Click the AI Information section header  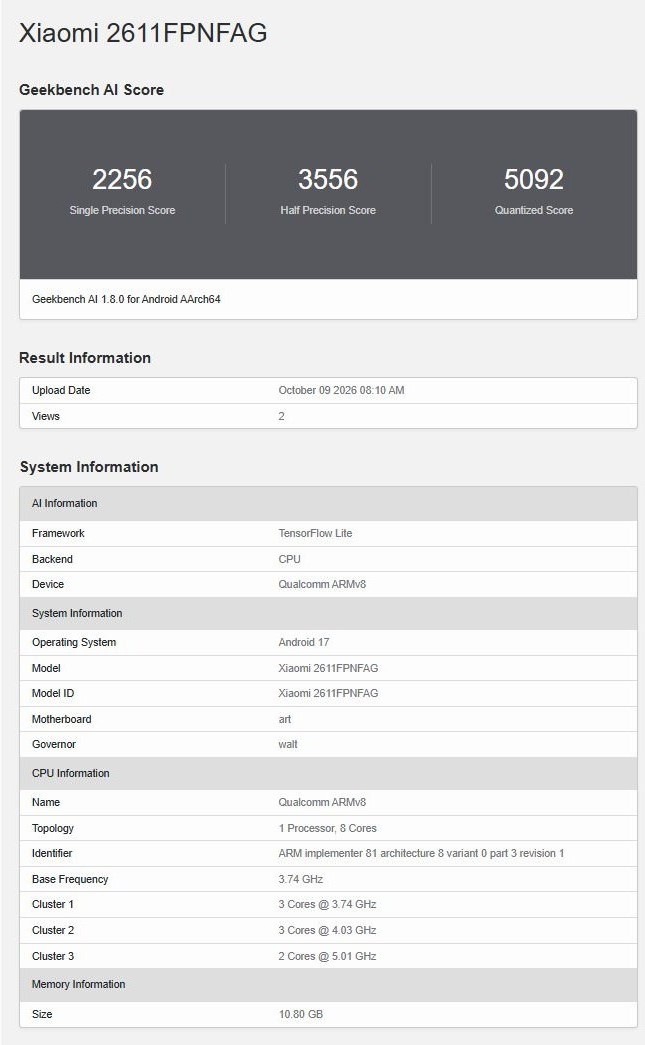coord(328,503)
